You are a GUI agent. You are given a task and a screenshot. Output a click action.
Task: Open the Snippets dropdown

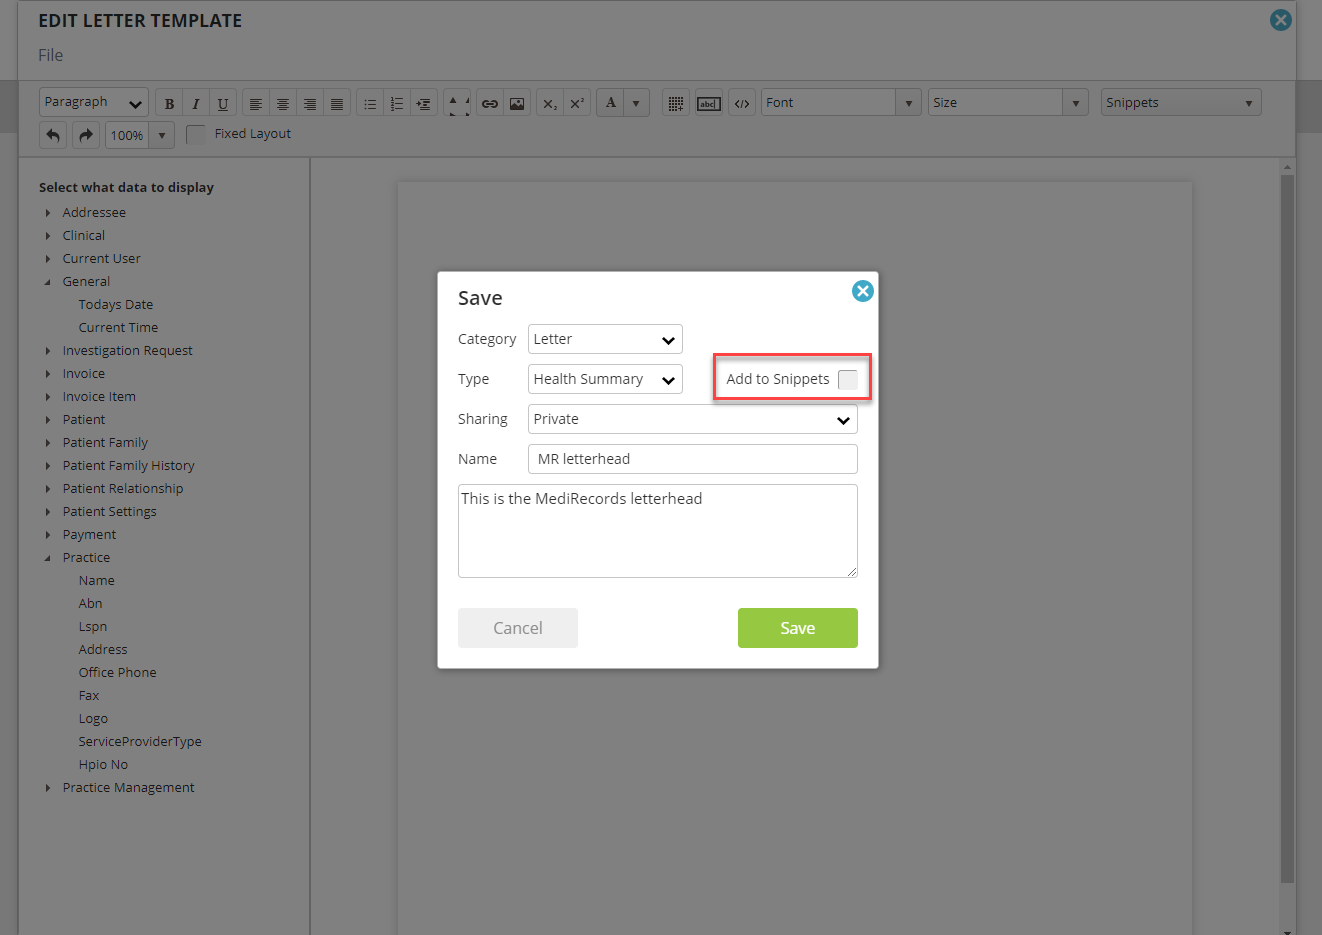click(x=1181, y=103)
